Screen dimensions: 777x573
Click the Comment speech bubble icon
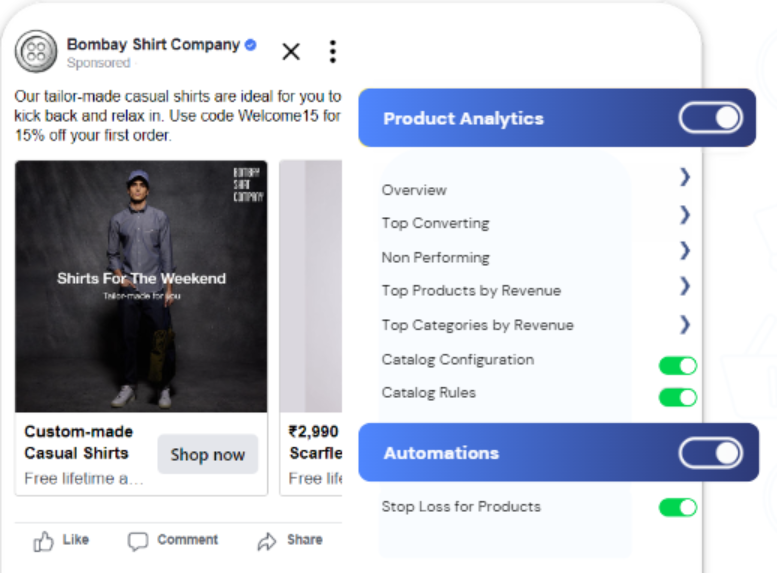point(138,541)
